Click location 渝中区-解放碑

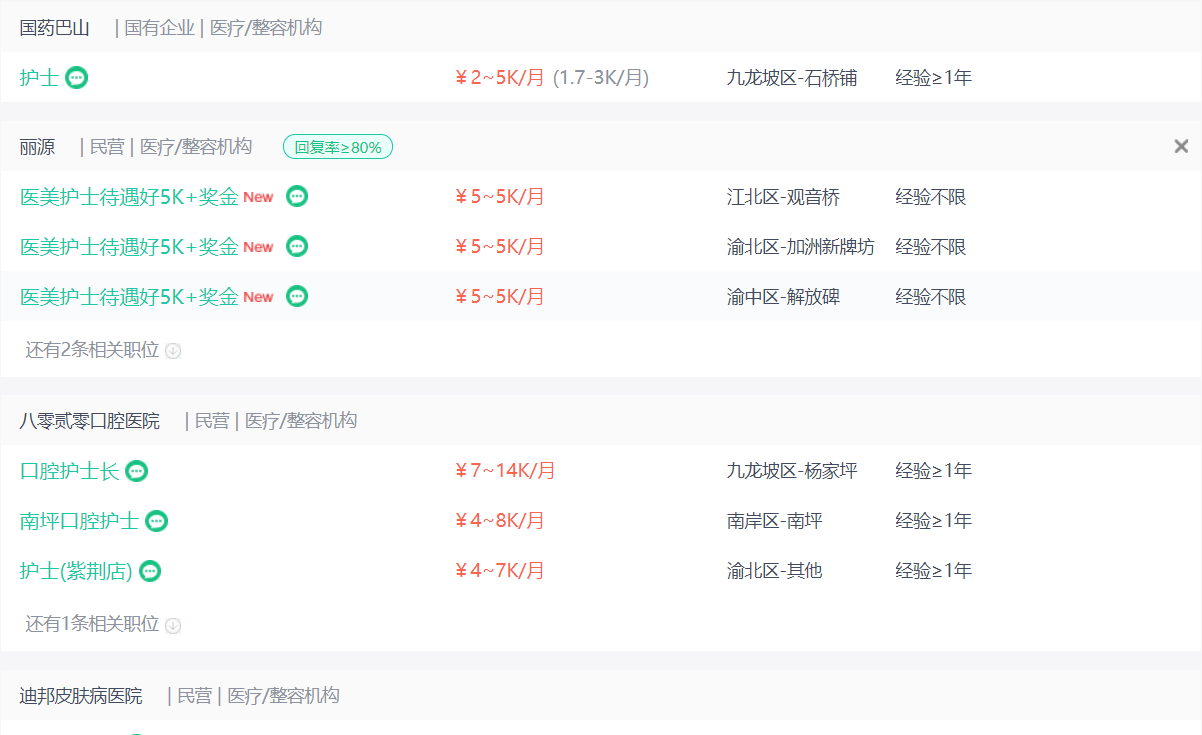coord(783,296)
